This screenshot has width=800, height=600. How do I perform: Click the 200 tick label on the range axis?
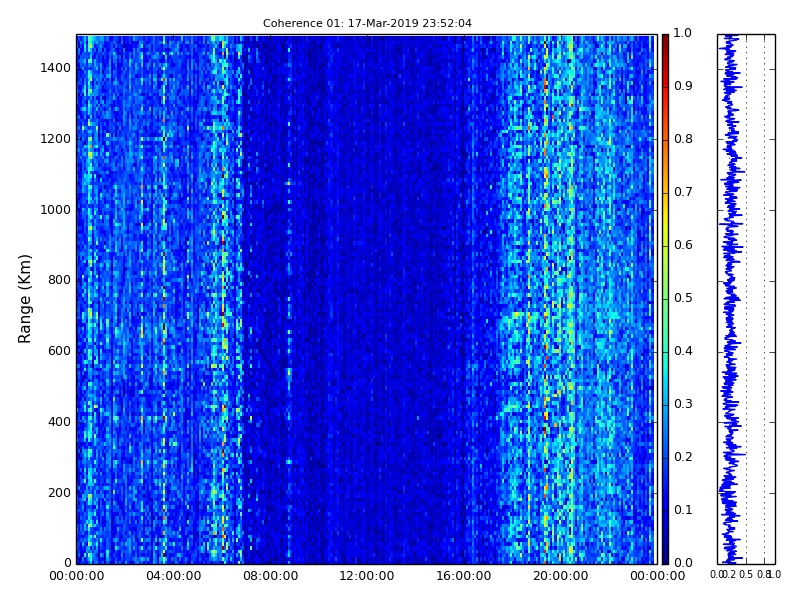point(59,493)
